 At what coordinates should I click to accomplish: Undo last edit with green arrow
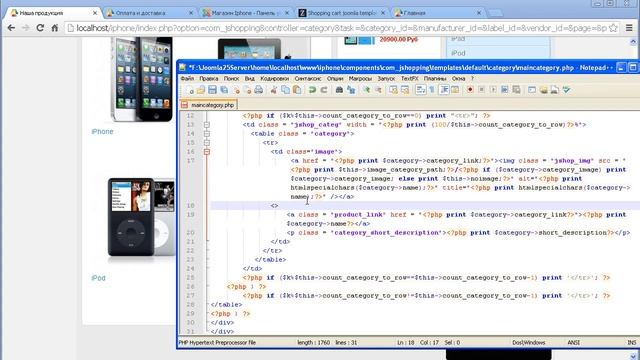(x=312, y=90)
